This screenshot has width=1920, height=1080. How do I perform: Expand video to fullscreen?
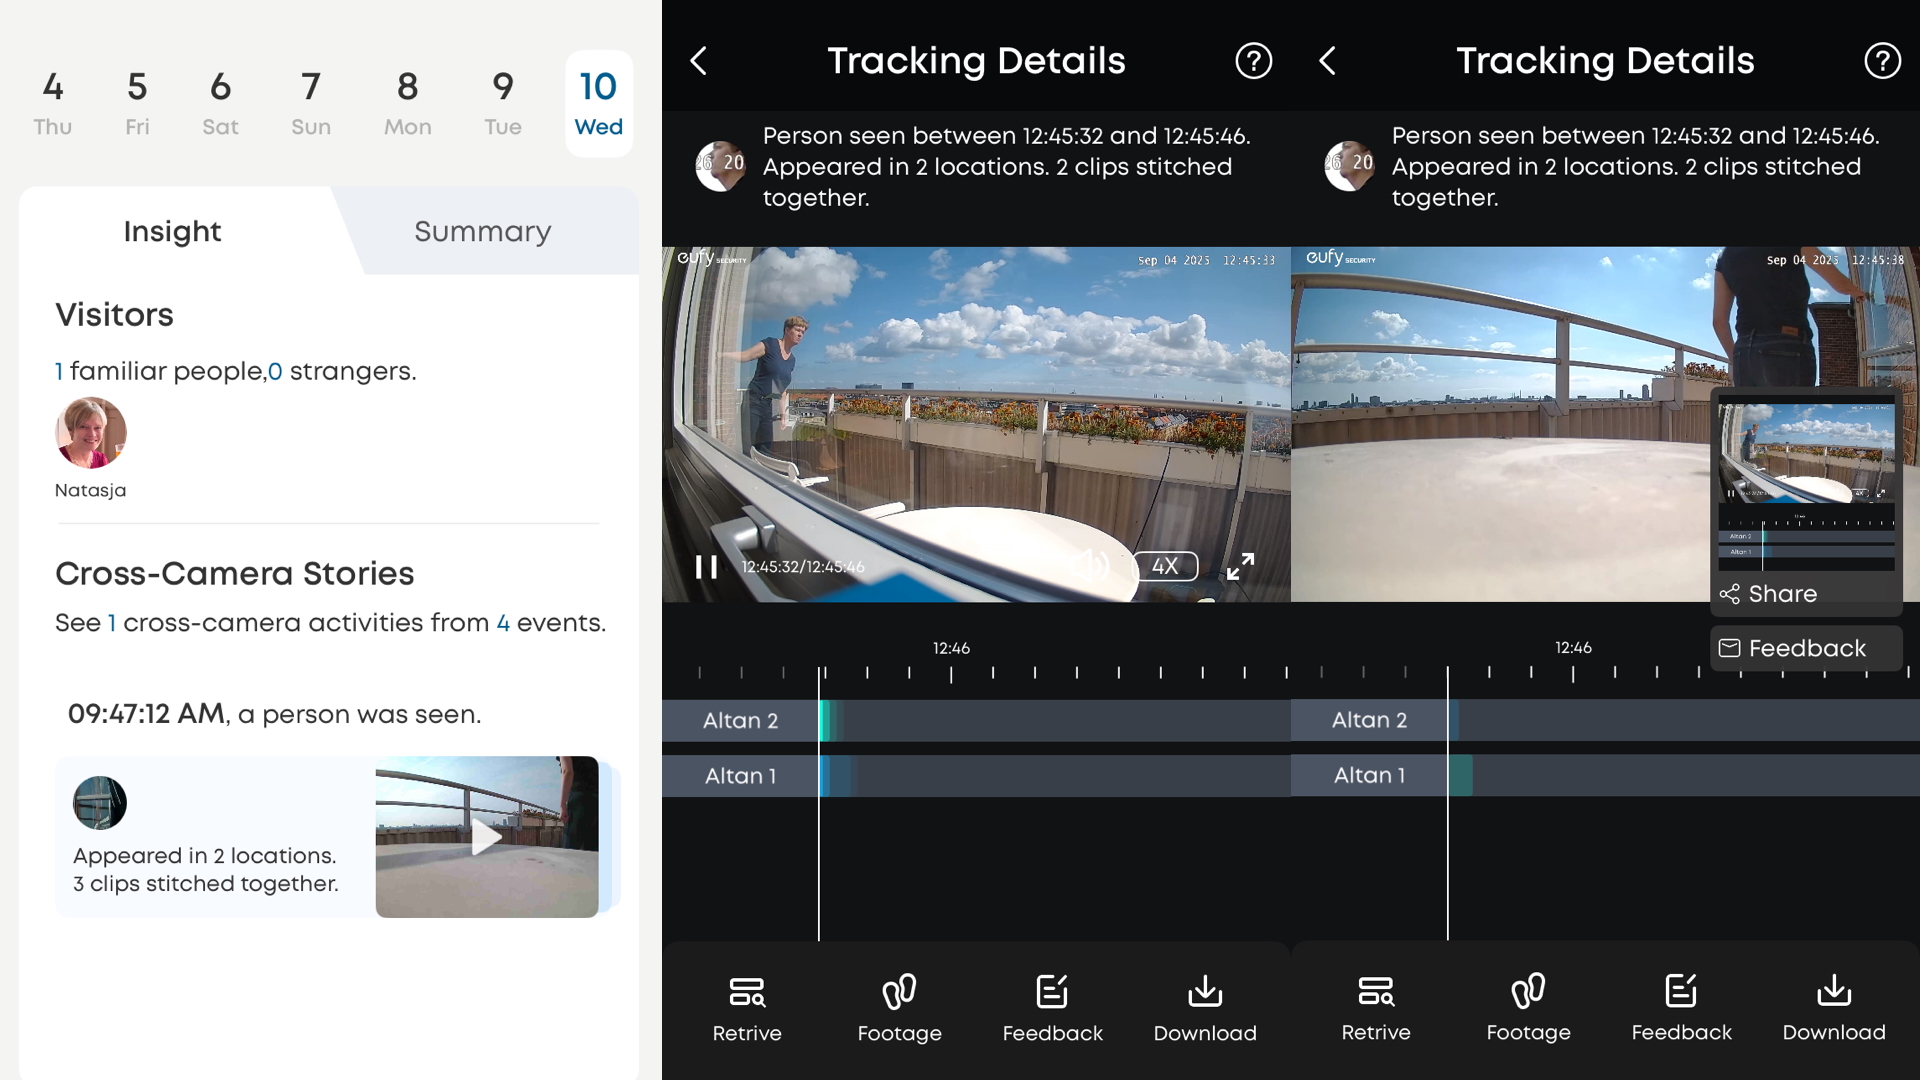point(1240,566)
